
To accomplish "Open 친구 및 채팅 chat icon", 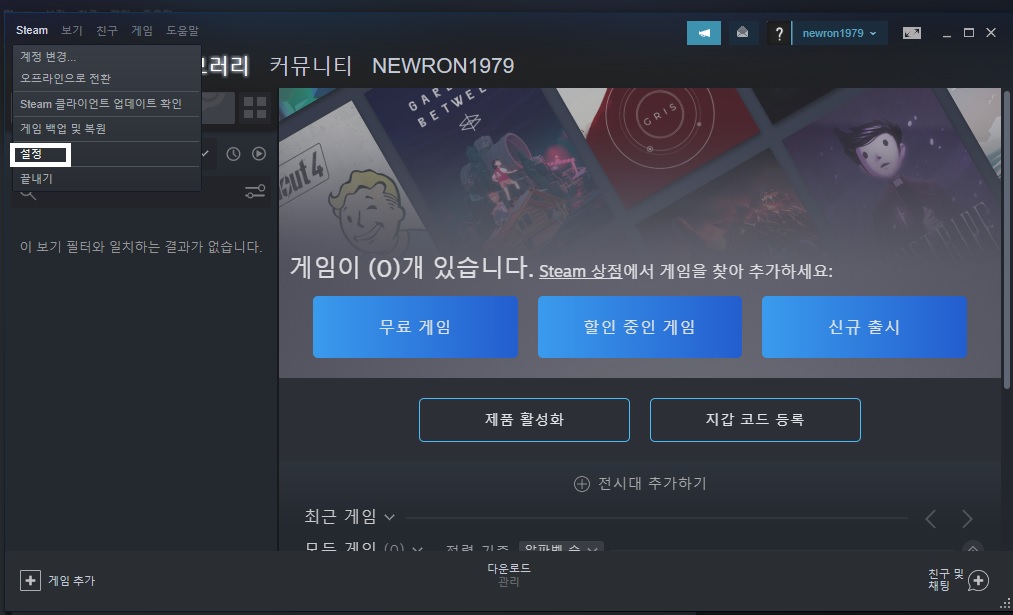I will point(978,580).
